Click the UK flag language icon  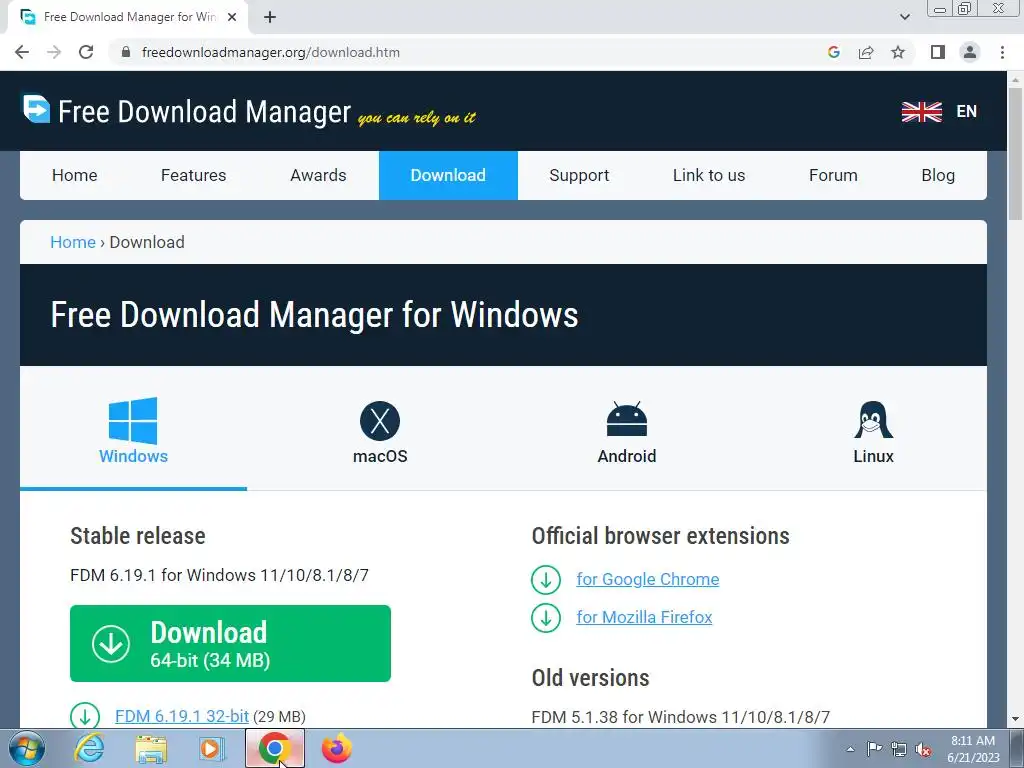pos(921,112)
